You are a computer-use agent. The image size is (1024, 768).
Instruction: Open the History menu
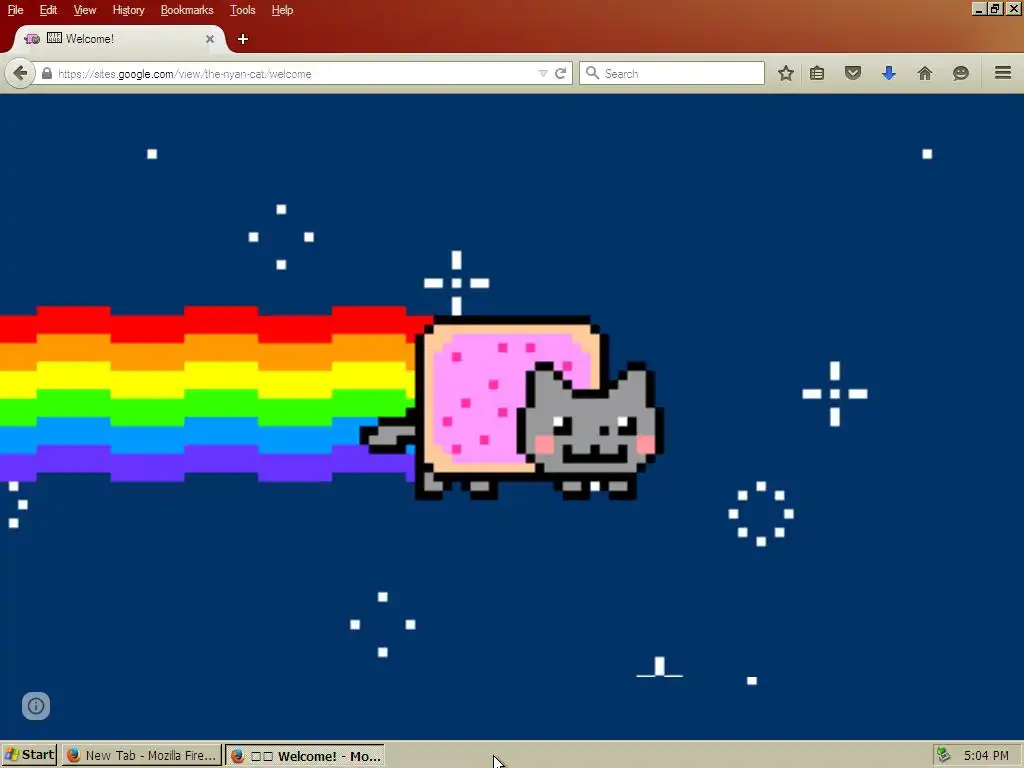click(128, 10)
